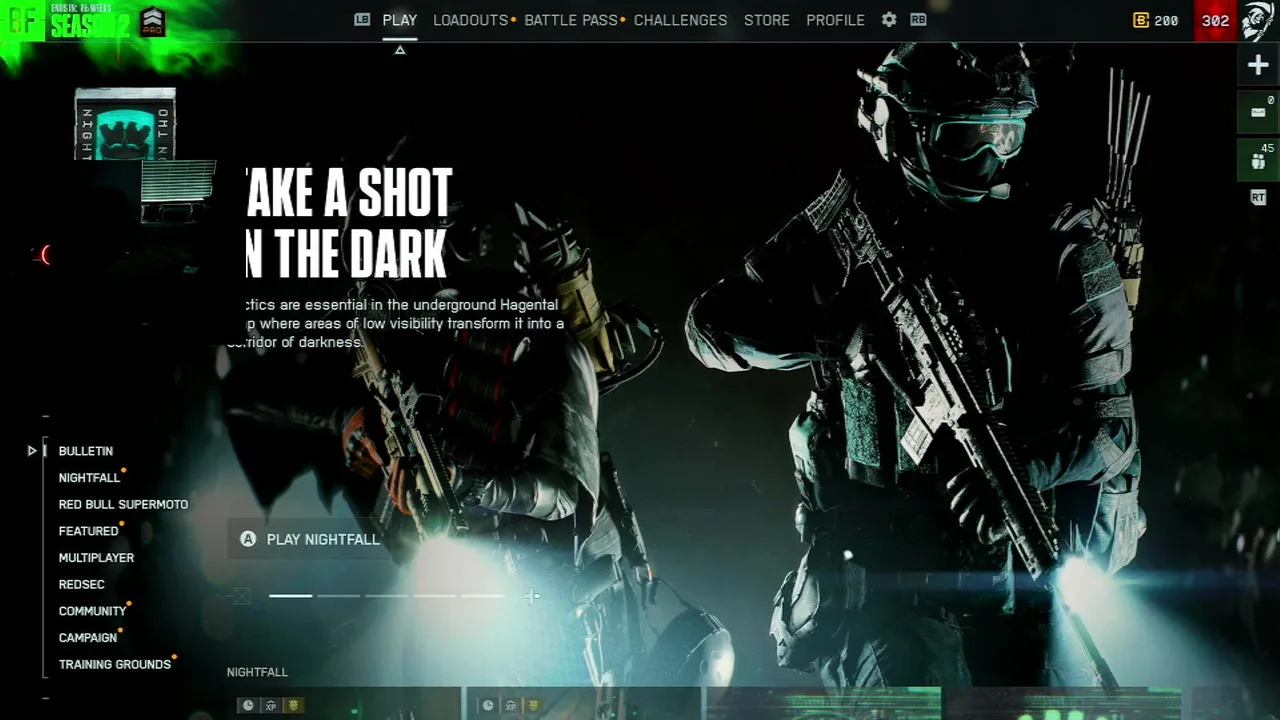Click the LB bumper icon beside PLAY
The width and height of the screenshot is (1280, 720).
point(362,20)
